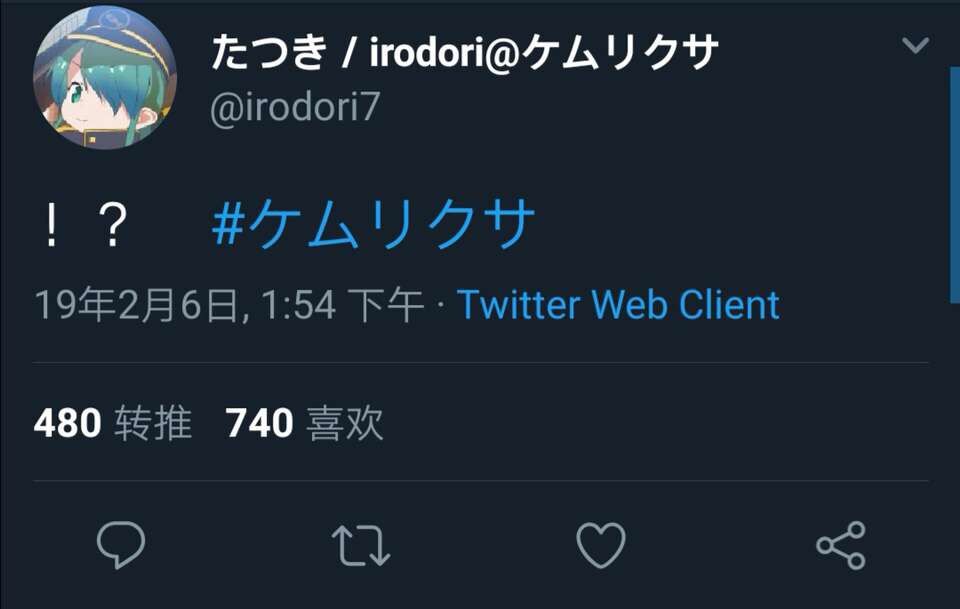Click the 1:54 下午 time text
This screenshot has width=960, height=609.
point(343,304)
